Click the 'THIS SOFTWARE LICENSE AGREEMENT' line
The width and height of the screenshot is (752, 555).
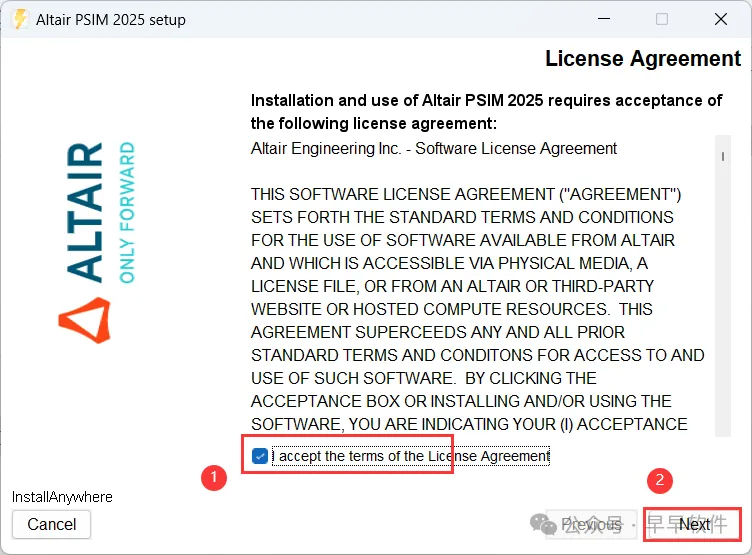[466, 194]
